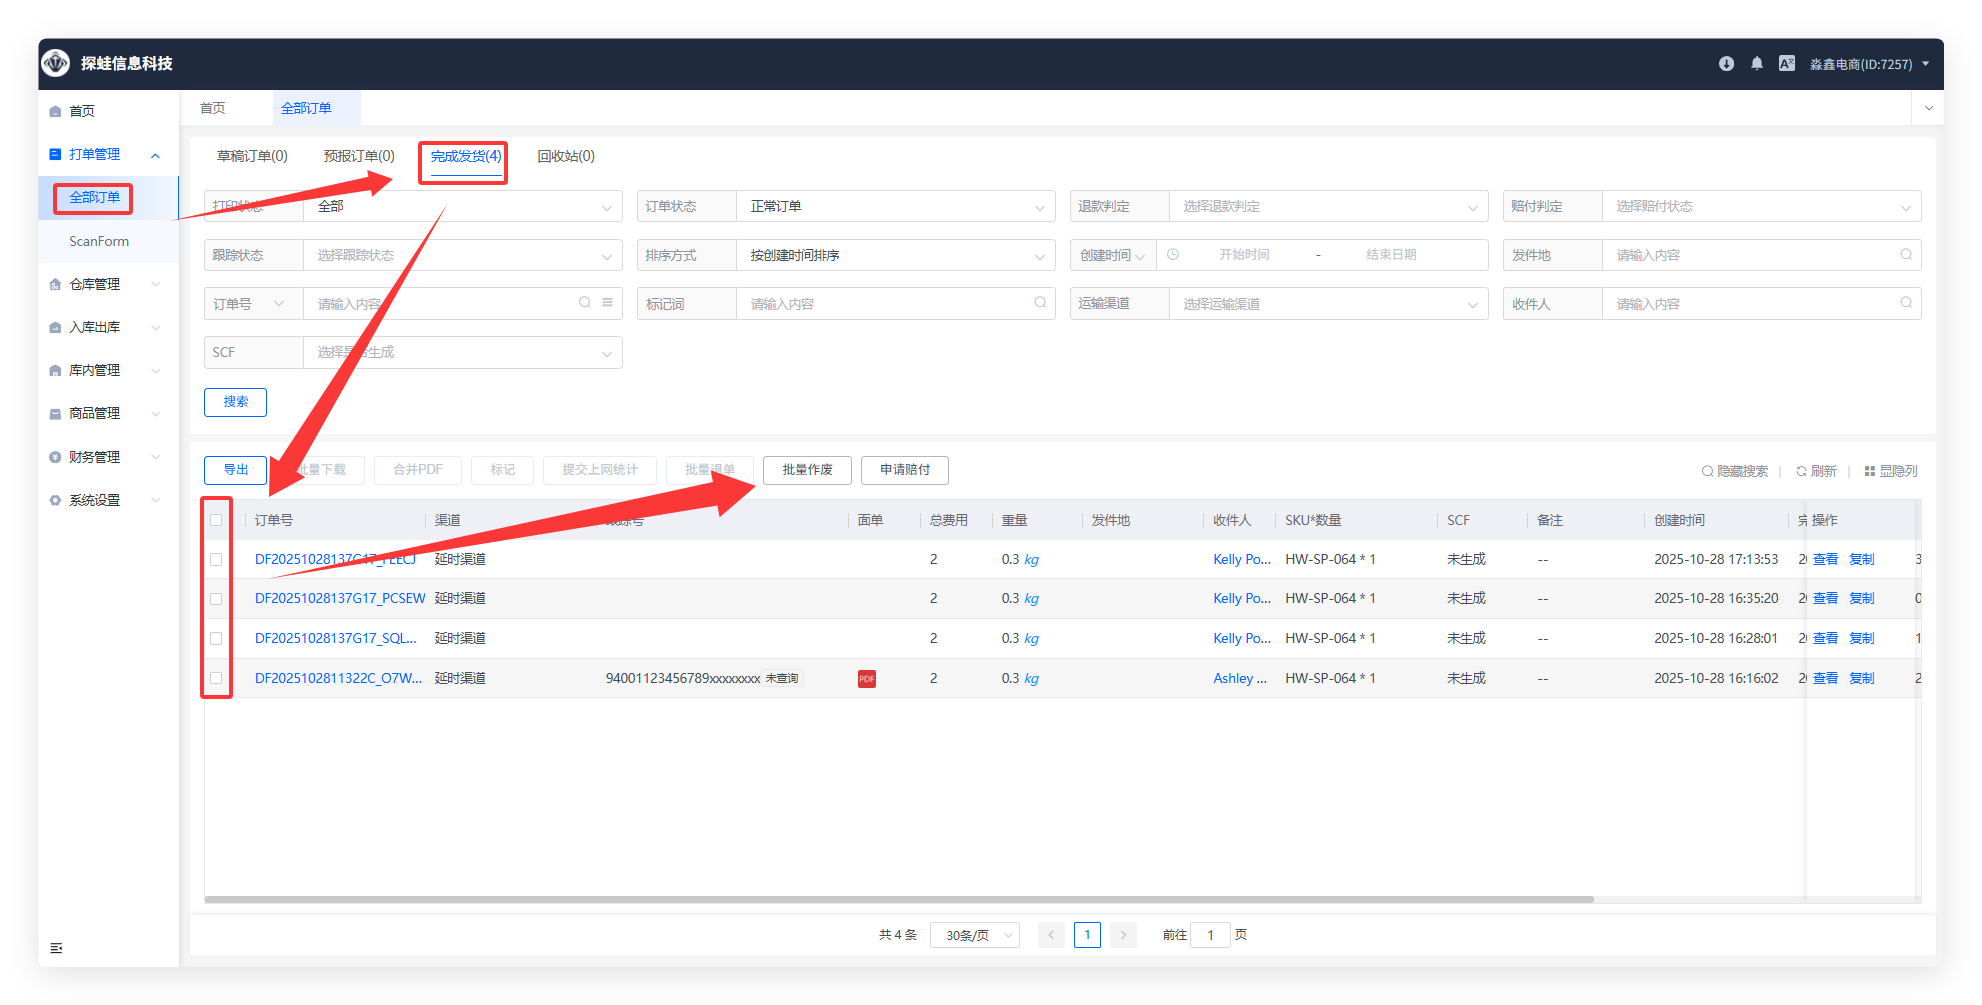Click the refresh 刷新 icon
Screen dimensions: 1982x1005
[x=1801, y=471]
